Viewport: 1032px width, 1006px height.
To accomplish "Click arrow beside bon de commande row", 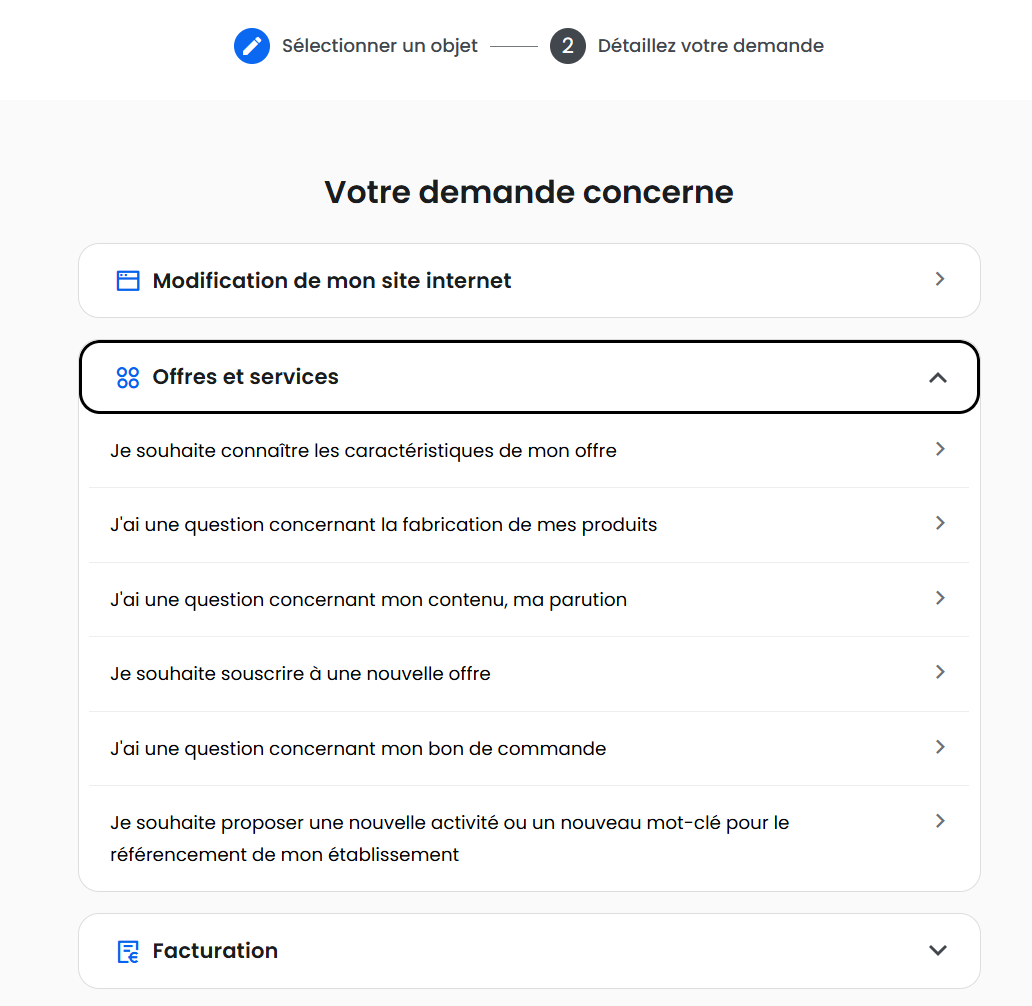I will click(x=939, y=747).
